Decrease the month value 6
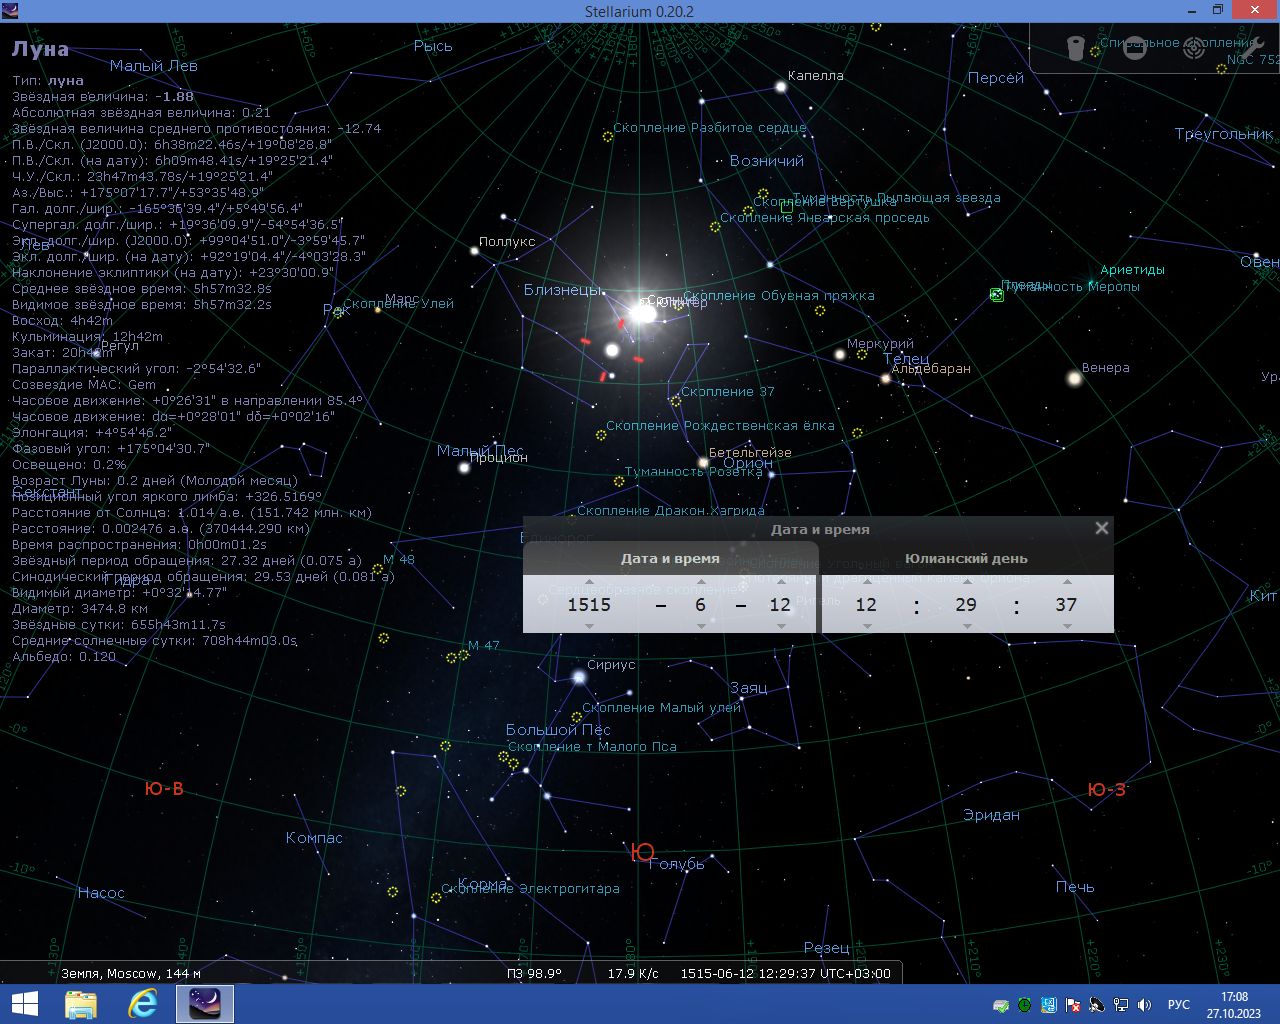 (701, 626)
